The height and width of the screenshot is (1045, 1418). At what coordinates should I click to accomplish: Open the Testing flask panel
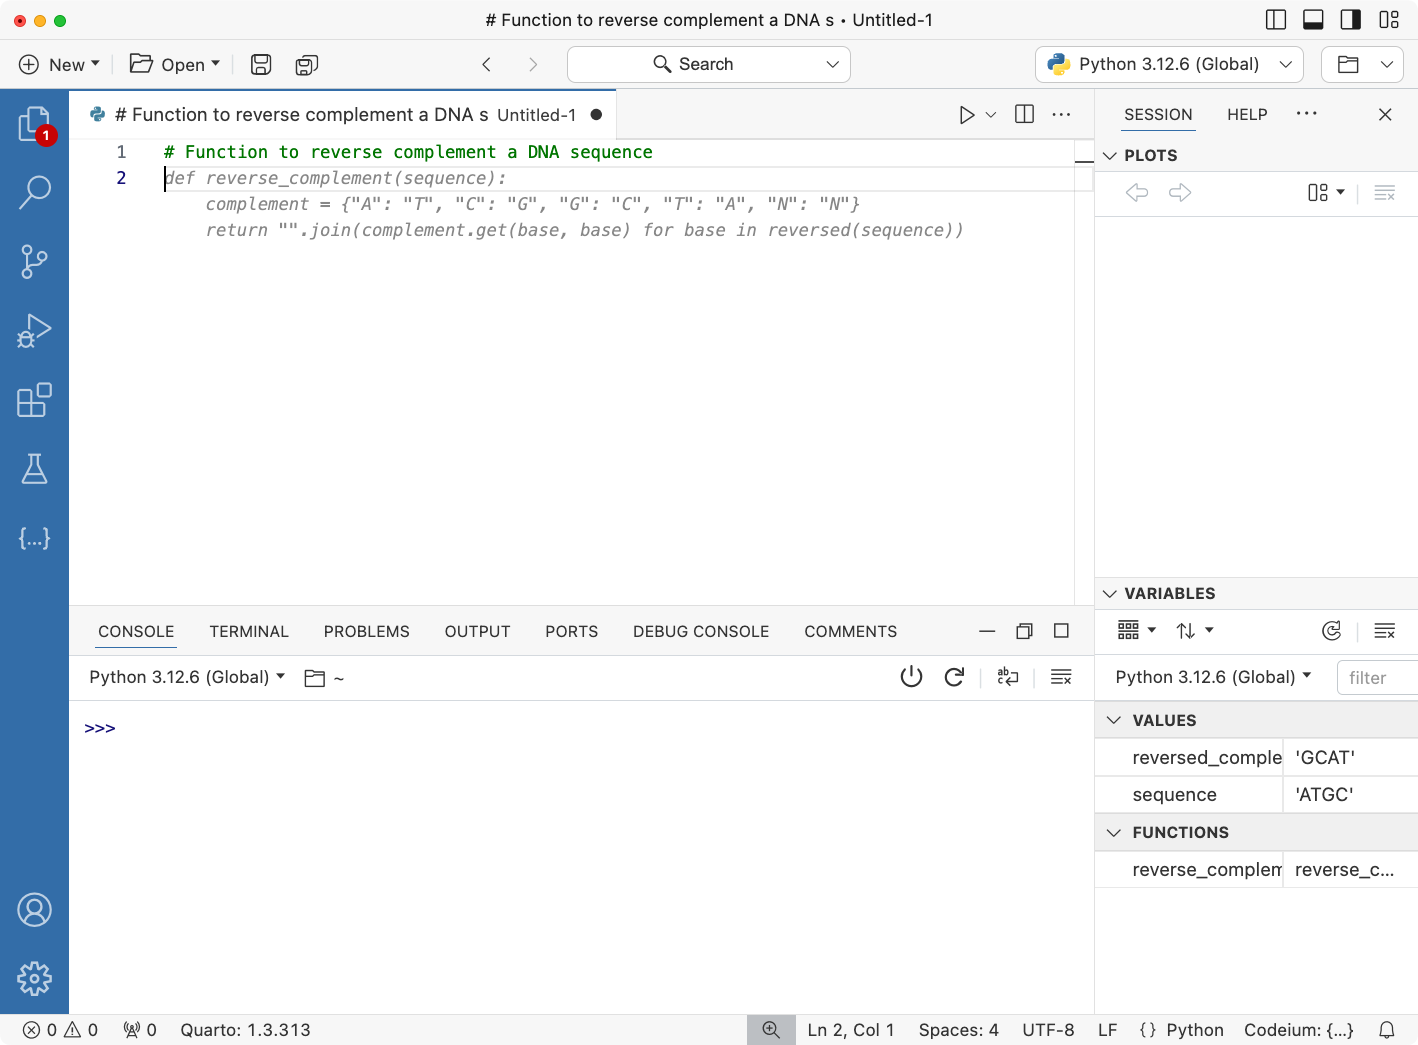(35, 469)
